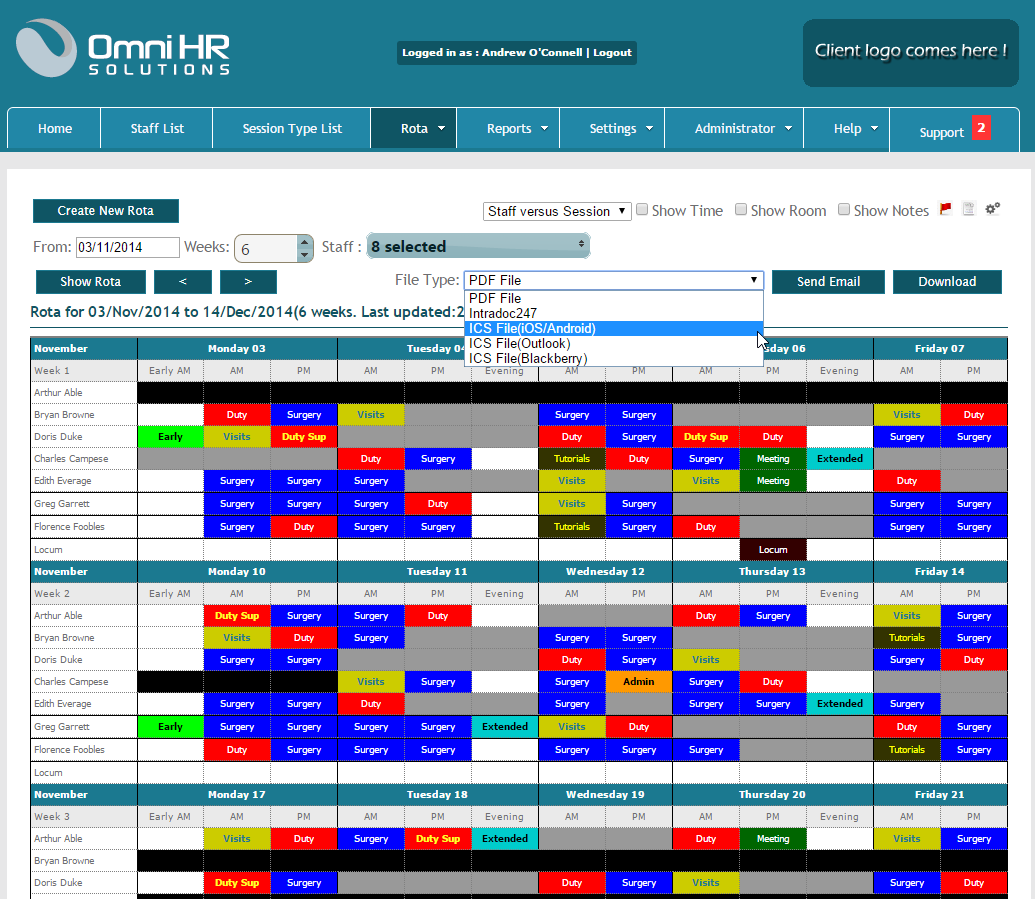Screen dimensions: 1035x899
Task: Click the Weeks number field
Action: tap(266, 248)
